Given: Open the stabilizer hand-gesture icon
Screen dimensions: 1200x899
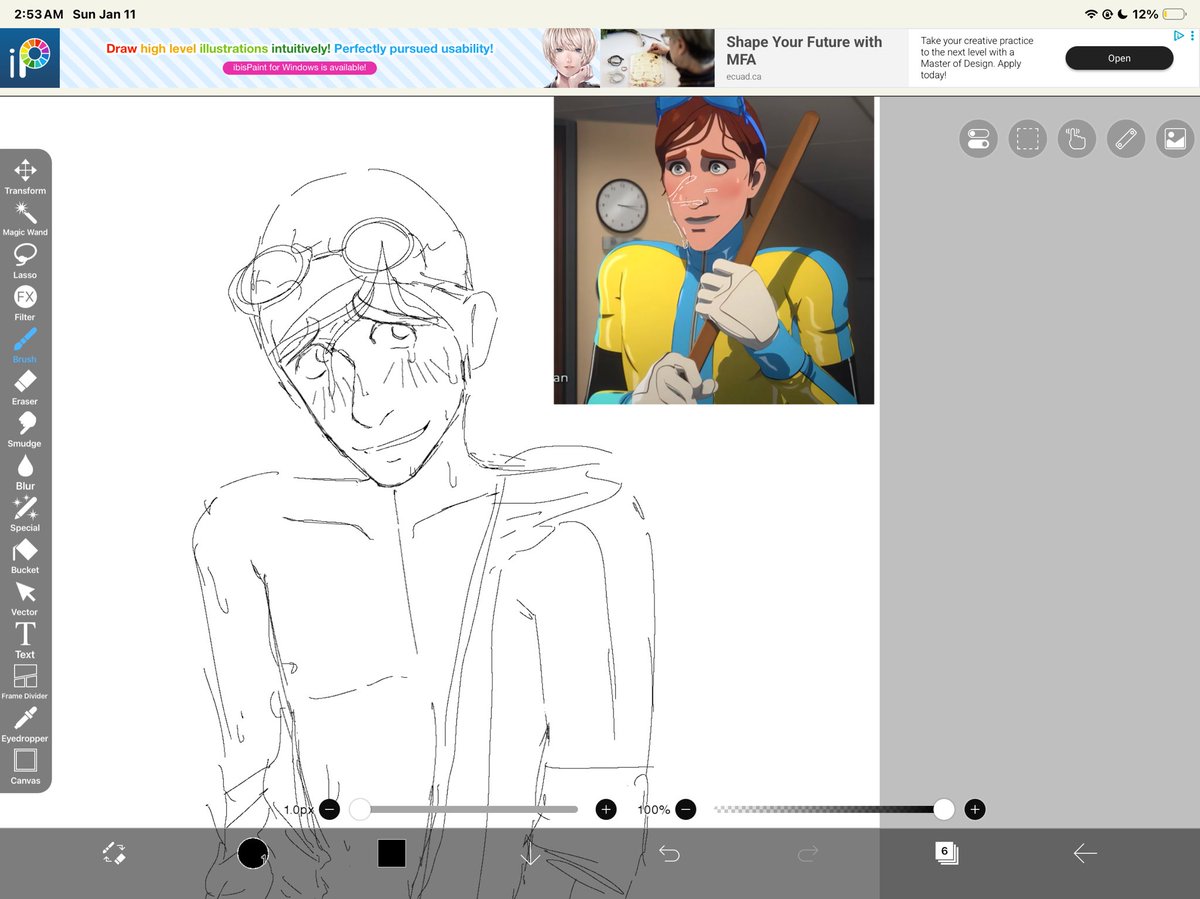Looking at the screenshot, I should click(1076, 139).
